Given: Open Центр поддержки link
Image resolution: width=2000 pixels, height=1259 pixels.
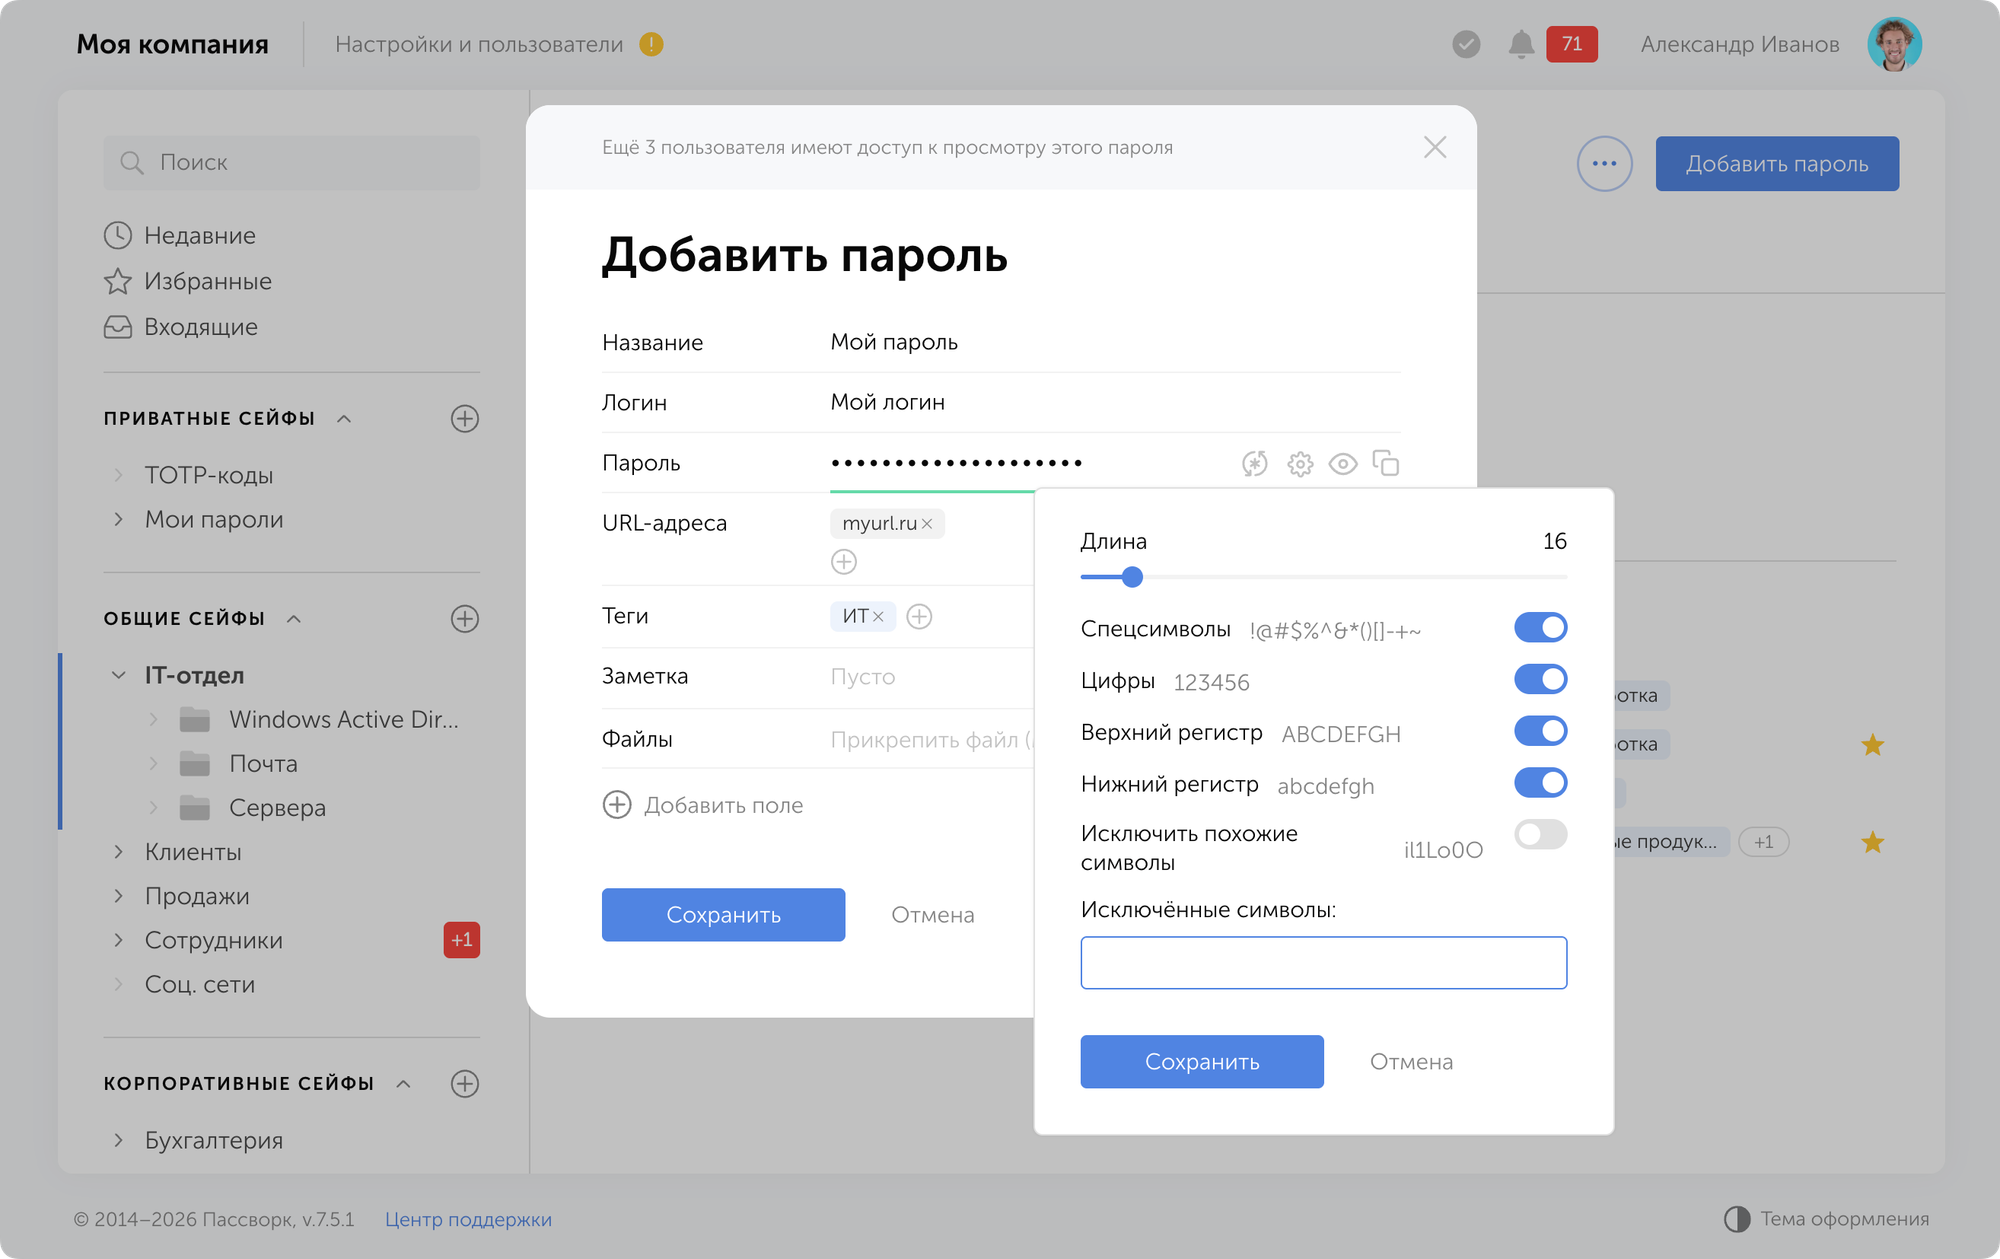Looking at the screenshot, I should (467, 1219).
